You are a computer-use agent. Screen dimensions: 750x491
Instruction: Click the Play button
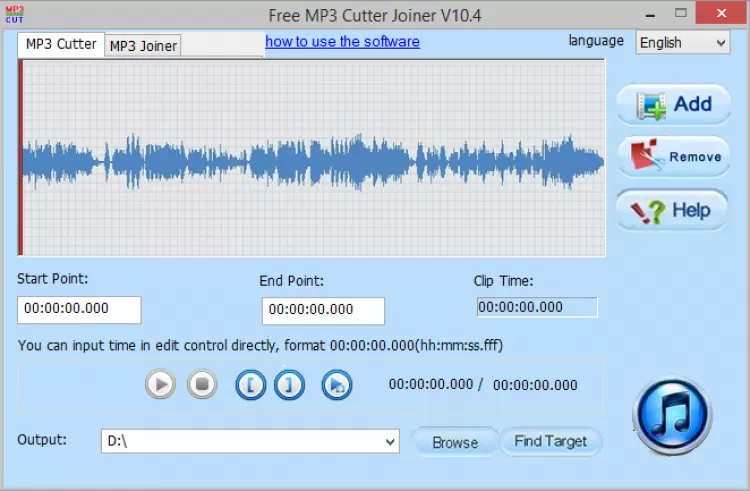coord(160,384)
